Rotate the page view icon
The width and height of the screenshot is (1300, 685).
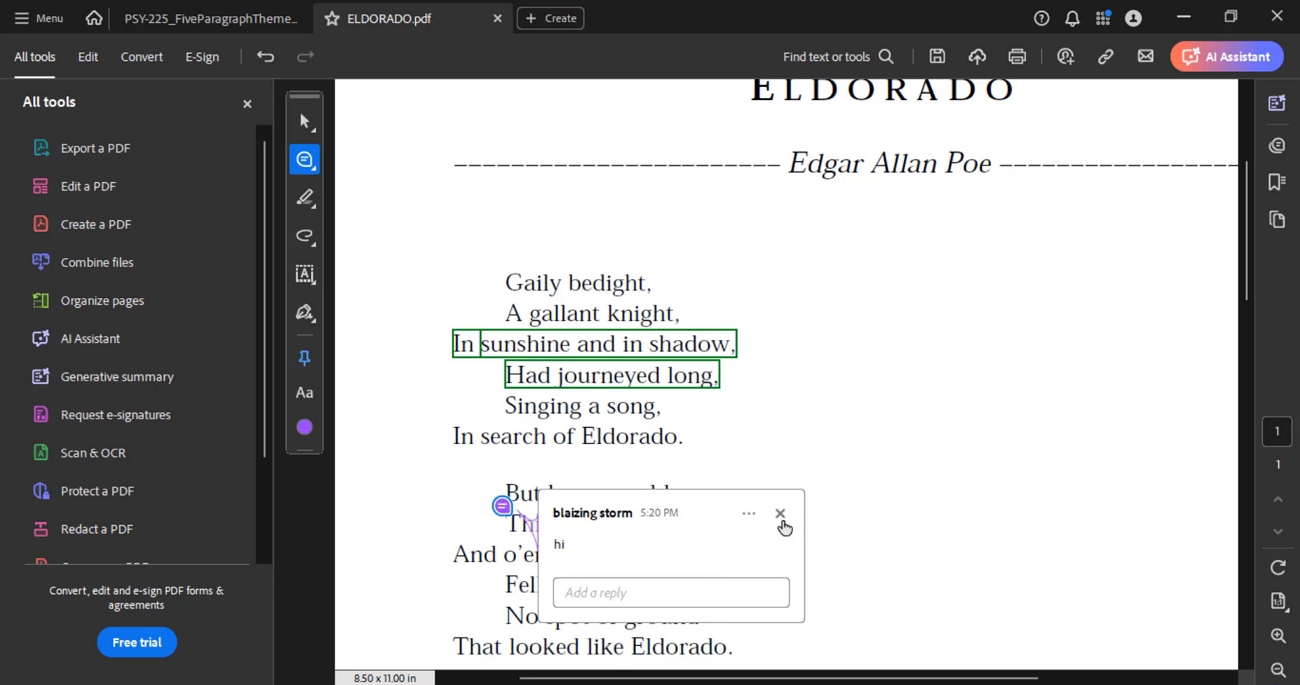(x=1278, y=567)
